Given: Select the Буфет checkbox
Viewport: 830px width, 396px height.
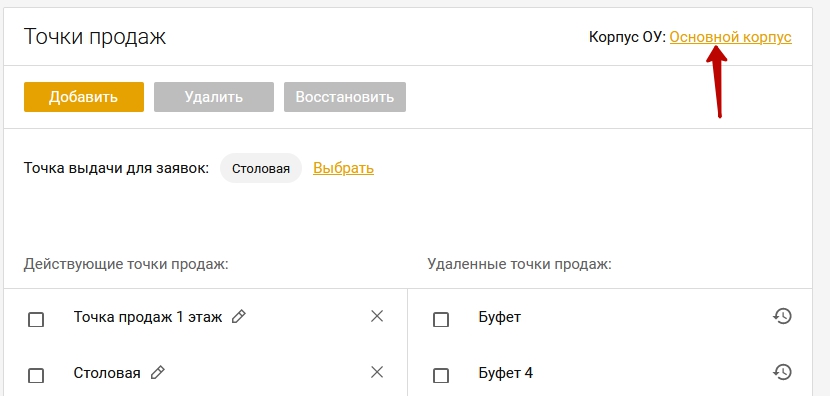Looking at the screenshot, I should (x=441, y=320).
